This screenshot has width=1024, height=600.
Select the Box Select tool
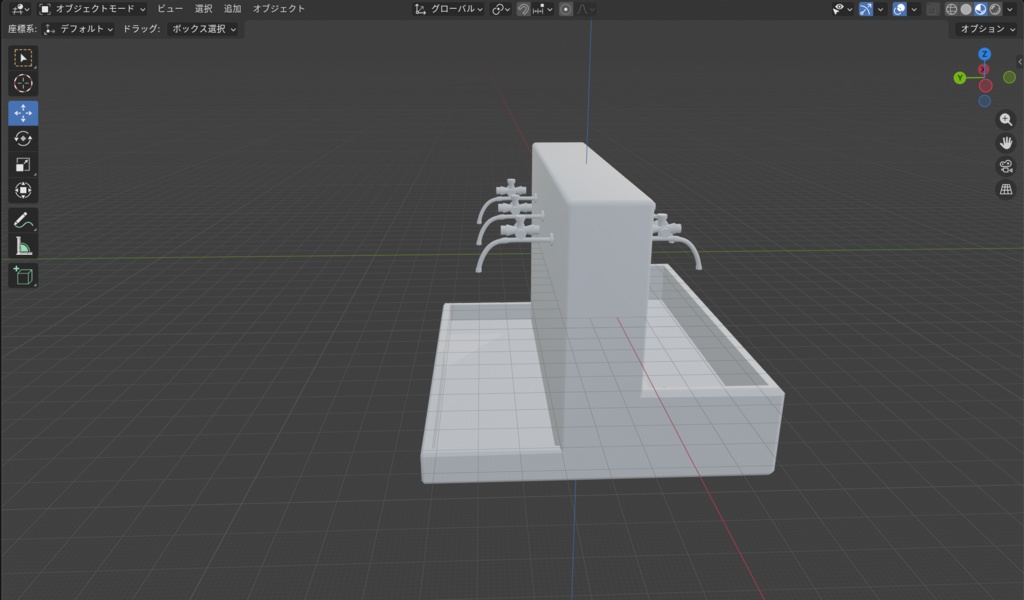pyautogui.click(x=23, y=58)
